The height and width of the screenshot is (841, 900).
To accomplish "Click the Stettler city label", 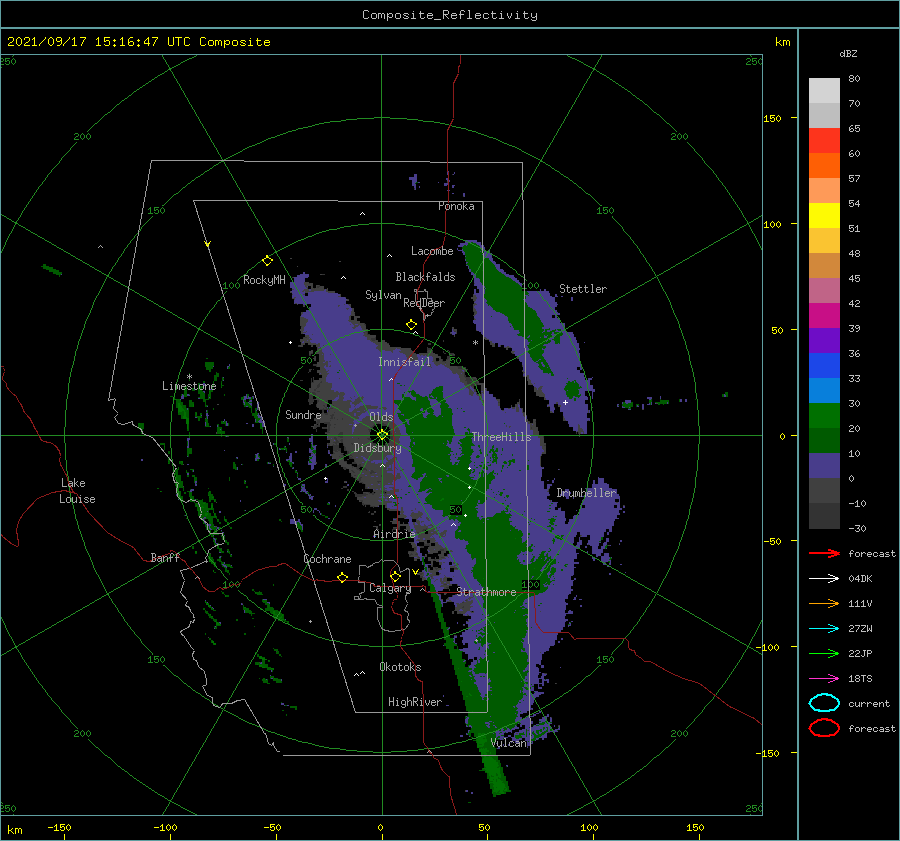I will pyautogui.click(x=583, y=289).
